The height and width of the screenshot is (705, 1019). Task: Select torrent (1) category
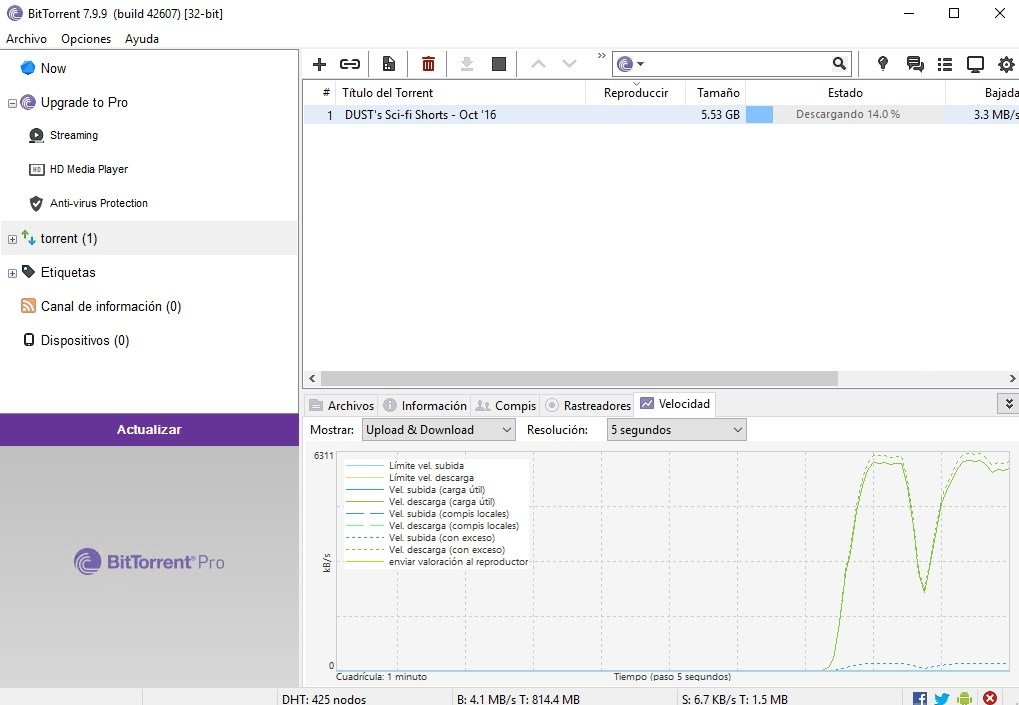coord(69,238)
